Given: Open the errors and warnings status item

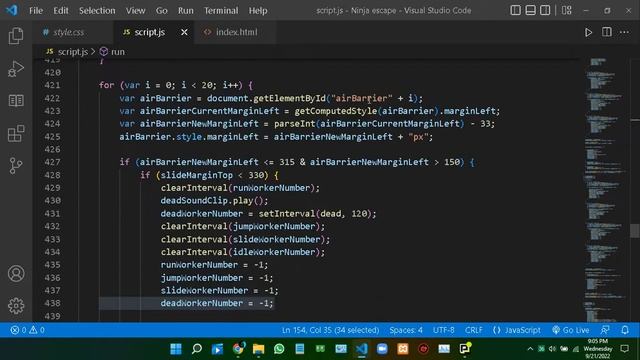Looking at the screenshot, I should point(28,330).
